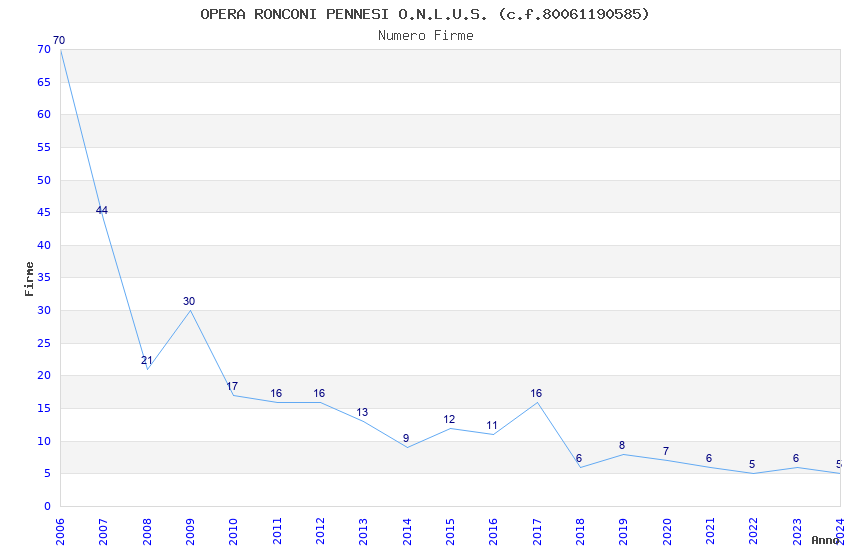Click x-axis year label 2009

(190, 532)
